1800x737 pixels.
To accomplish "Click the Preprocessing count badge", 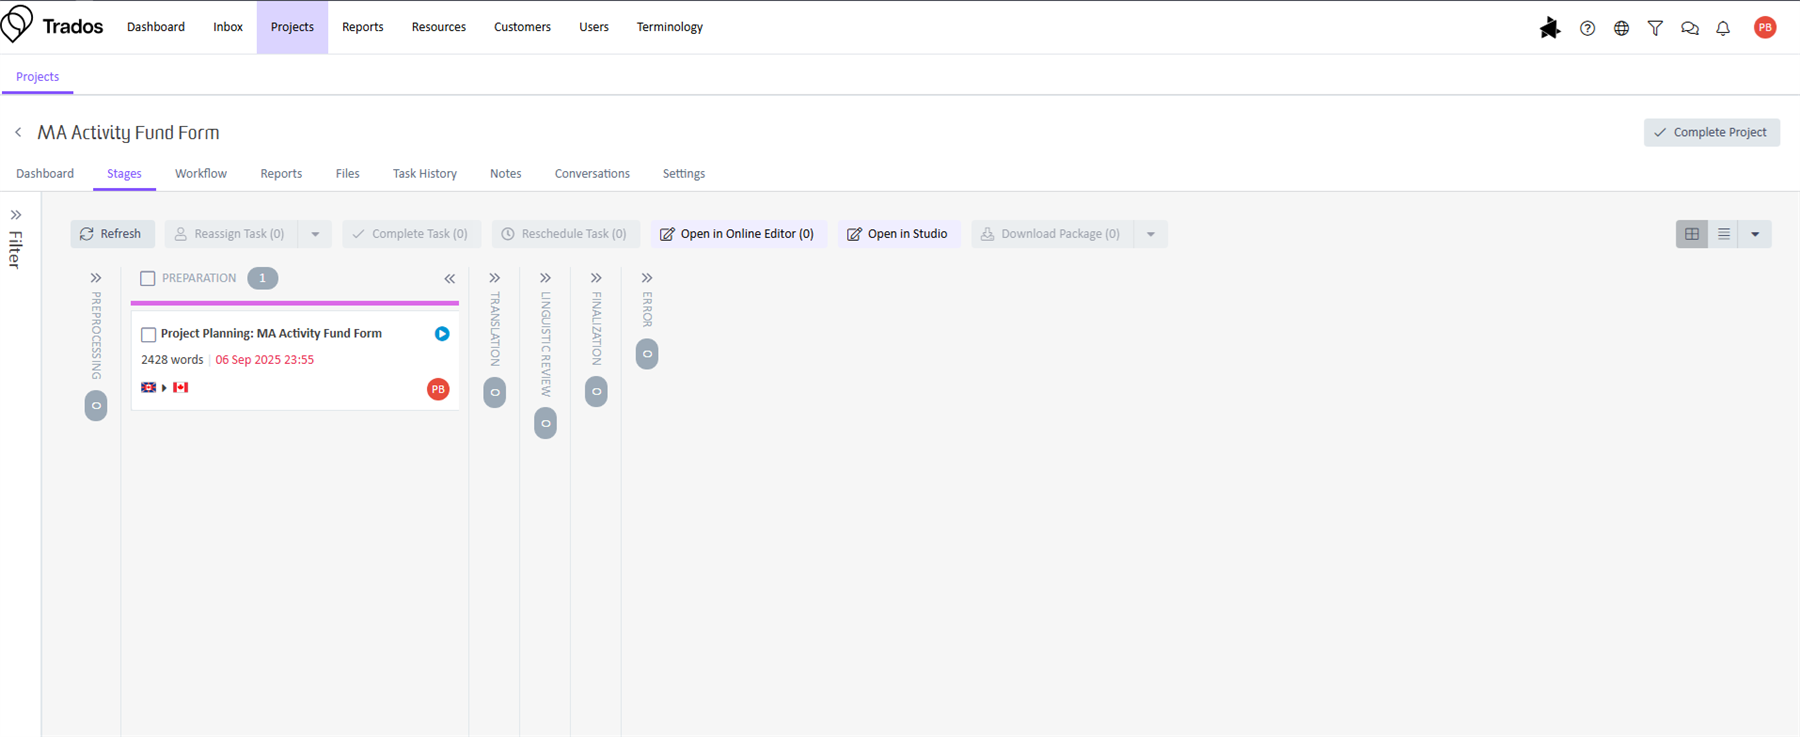I will pyautogui.click(x=96, y=405).
